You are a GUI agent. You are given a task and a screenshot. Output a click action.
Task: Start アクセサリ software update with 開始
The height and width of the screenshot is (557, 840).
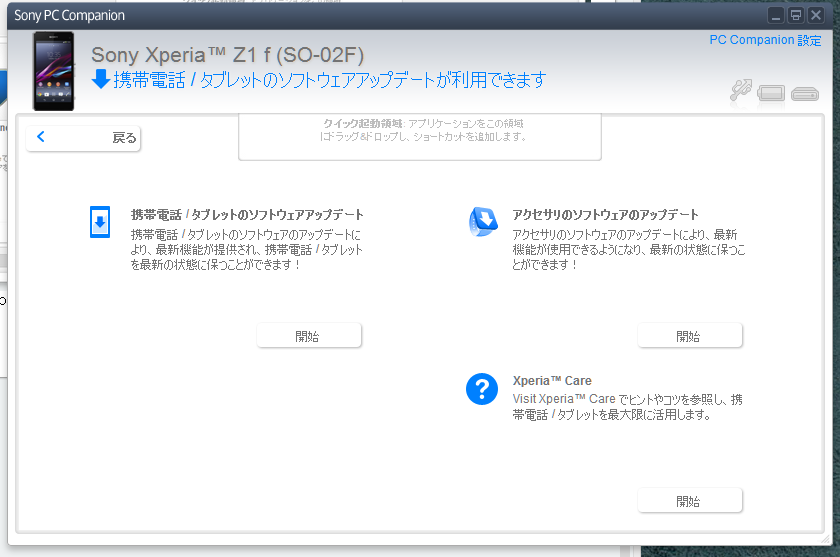[x=689, y=336]
